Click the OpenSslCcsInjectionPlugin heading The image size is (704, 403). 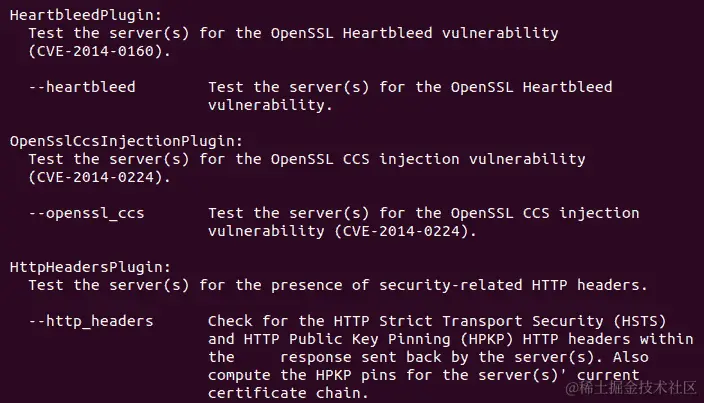pos(126,141)
